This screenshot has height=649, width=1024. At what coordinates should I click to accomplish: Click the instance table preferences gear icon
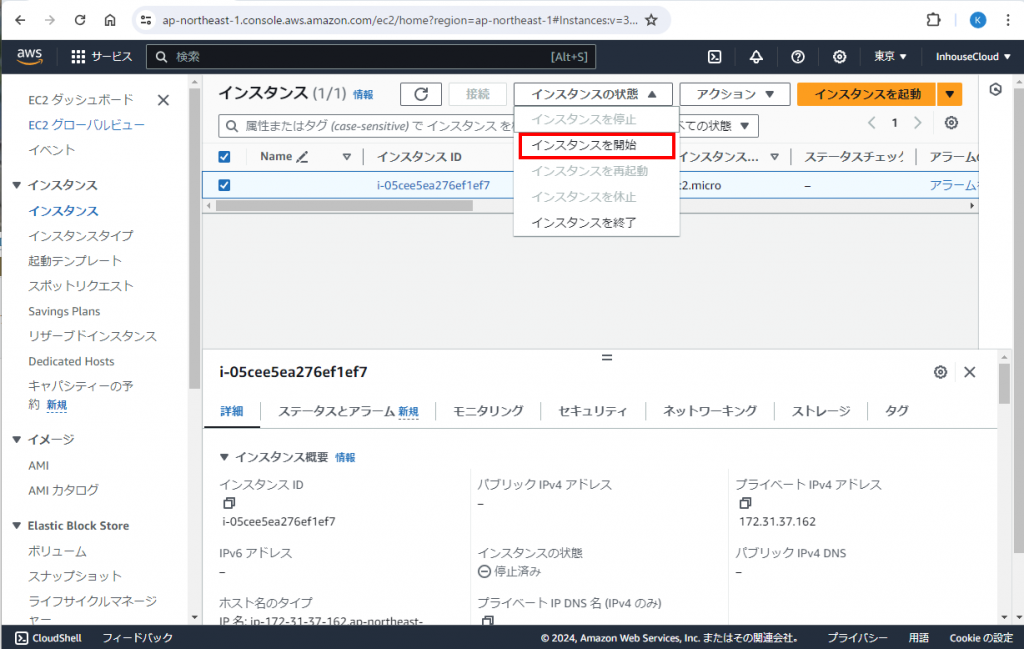click(x=951, y=123)
